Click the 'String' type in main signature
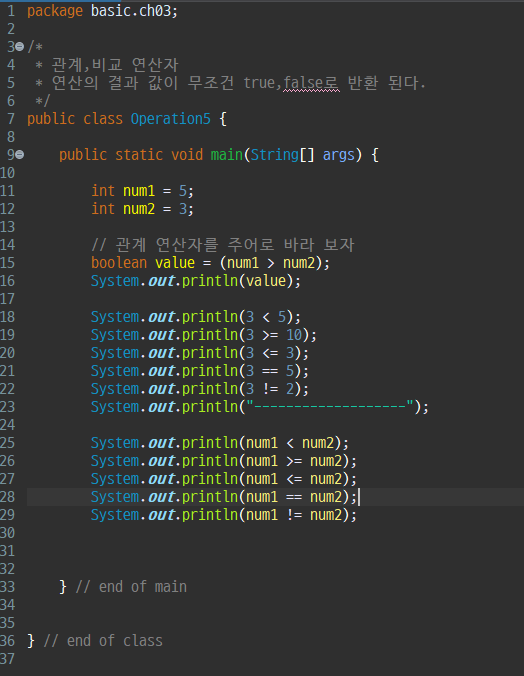This screenshot has height=676, width=524. pos(275,155)
